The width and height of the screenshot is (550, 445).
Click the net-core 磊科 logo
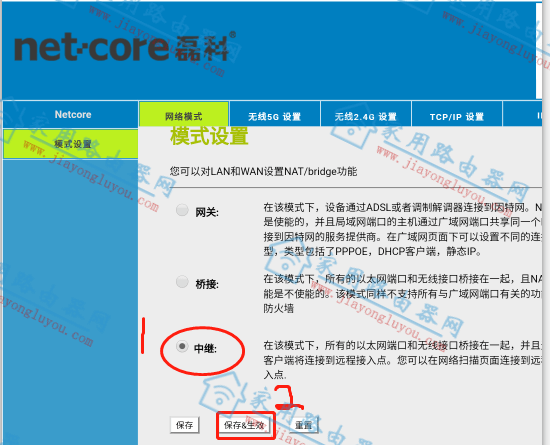point(125,48)
